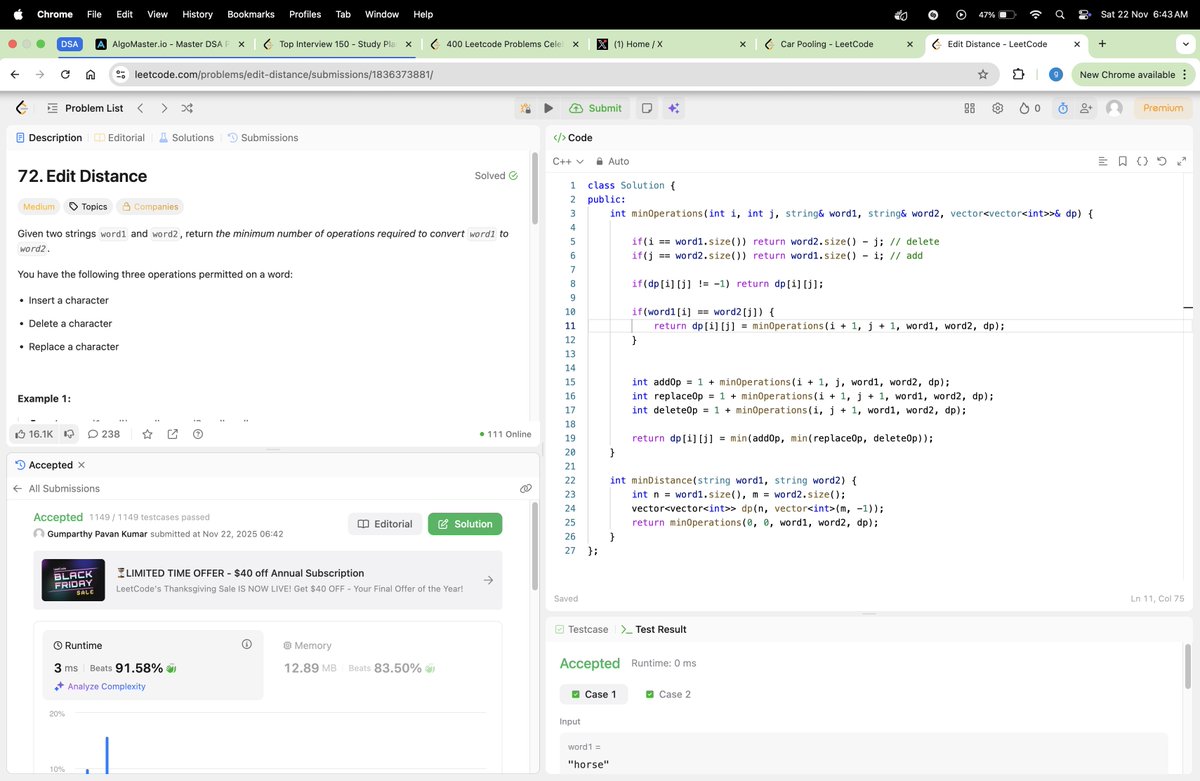Click the green Solution button
Screen dimensions: 1200x781
point(465,524)
